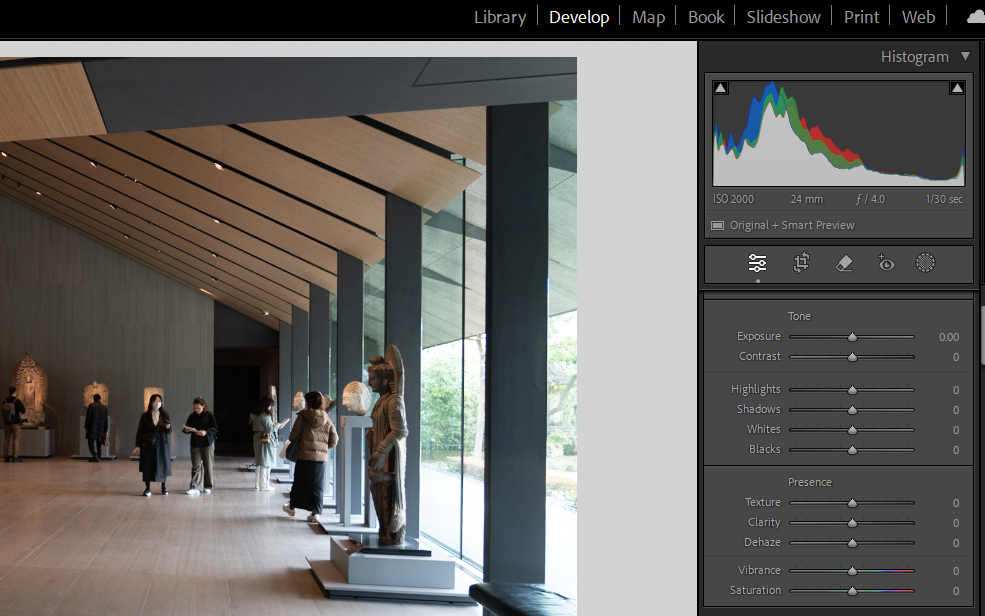Click the Texture value field
The width and height of the screenshot is (985, 616).
(955, 503)
